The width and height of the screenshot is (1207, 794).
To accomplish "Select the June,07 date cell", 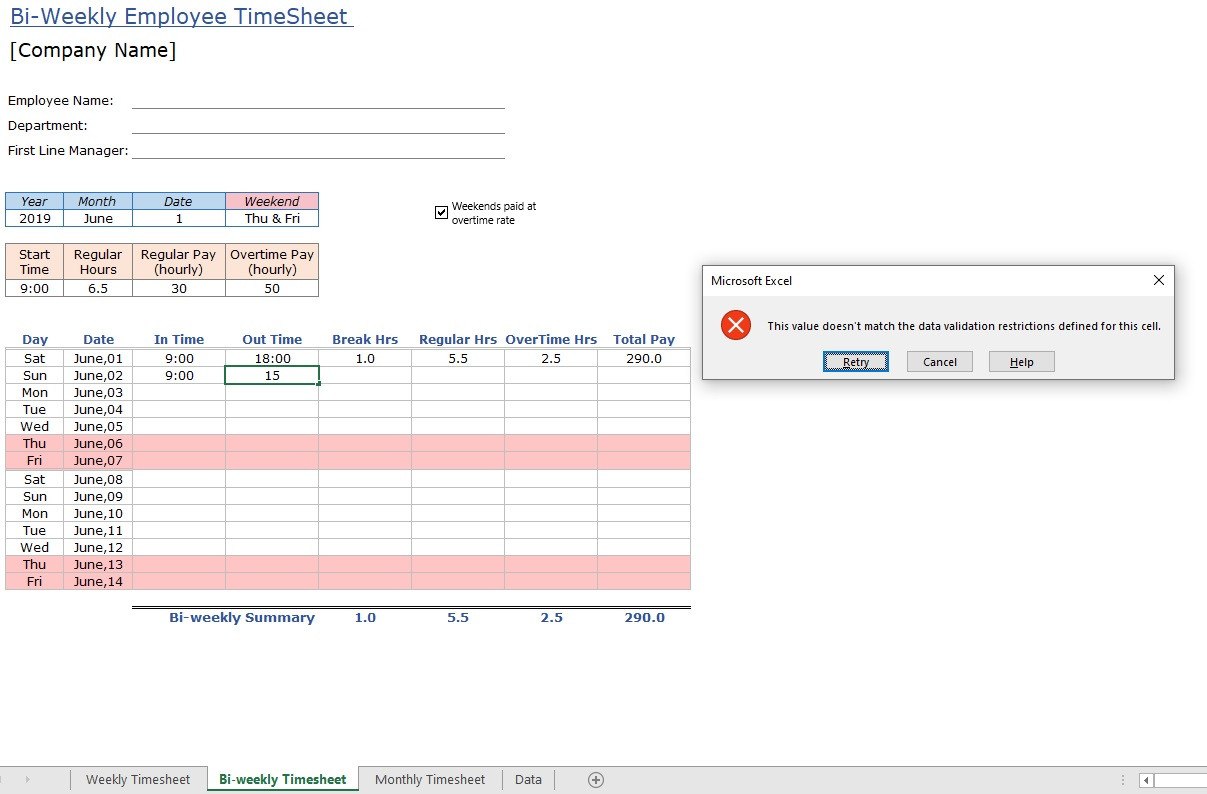I will (x=98, y=460).
